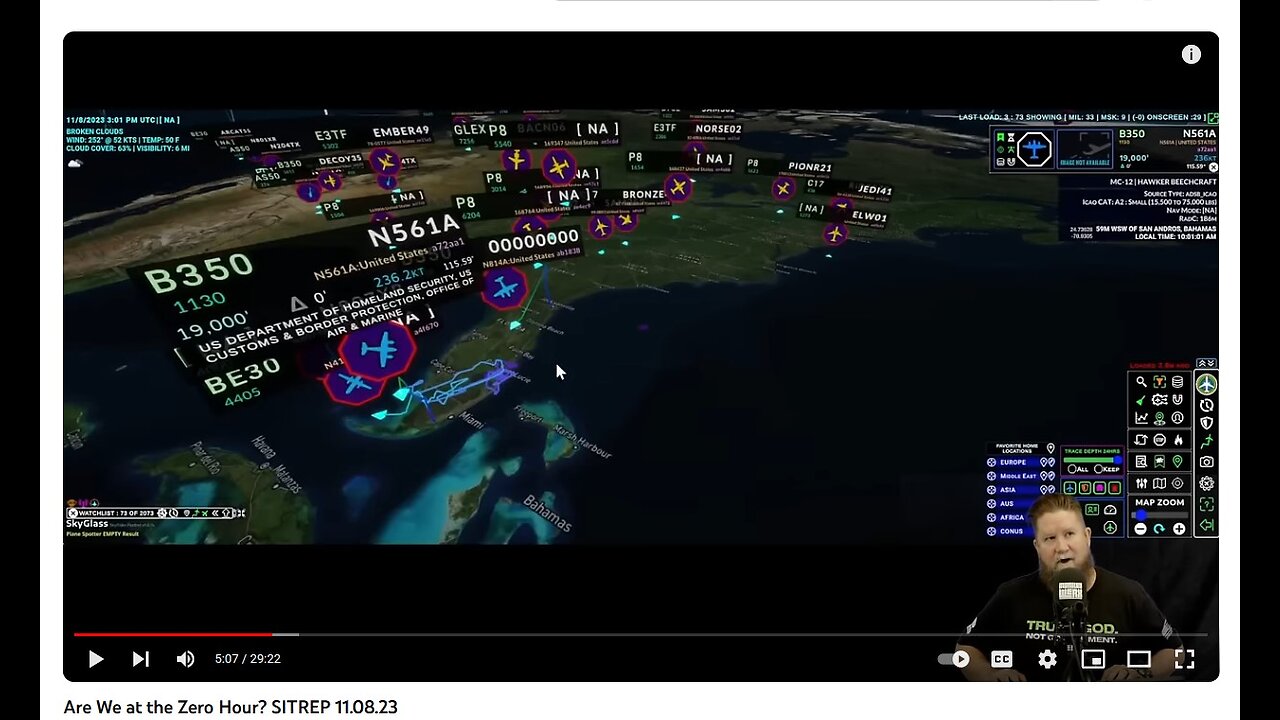Enter fullscreen mode
1280x720 pixels.
[x=1185, y=659]
